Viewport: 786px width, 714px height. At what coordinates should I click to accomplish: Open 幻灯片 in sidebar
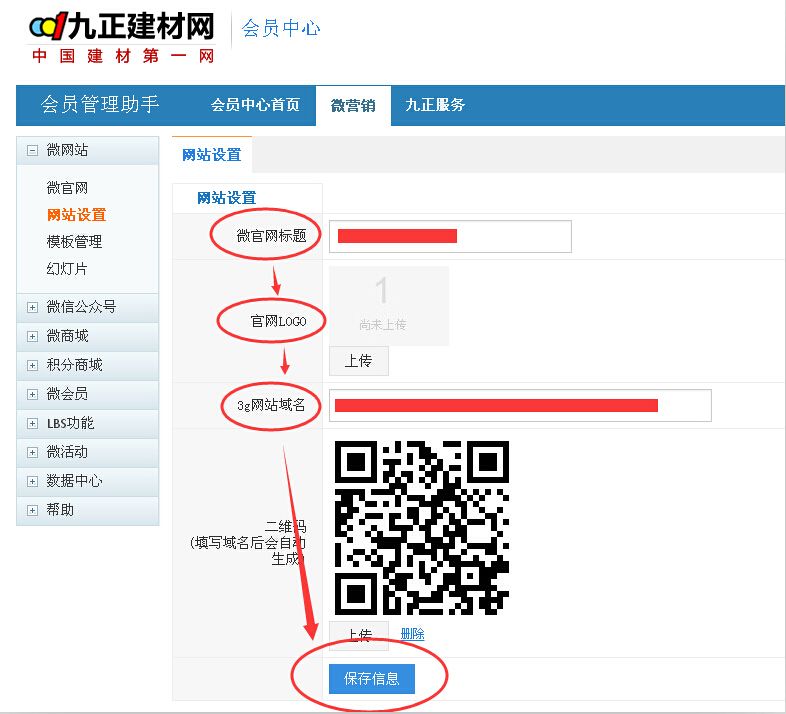(x=67, y=269)
